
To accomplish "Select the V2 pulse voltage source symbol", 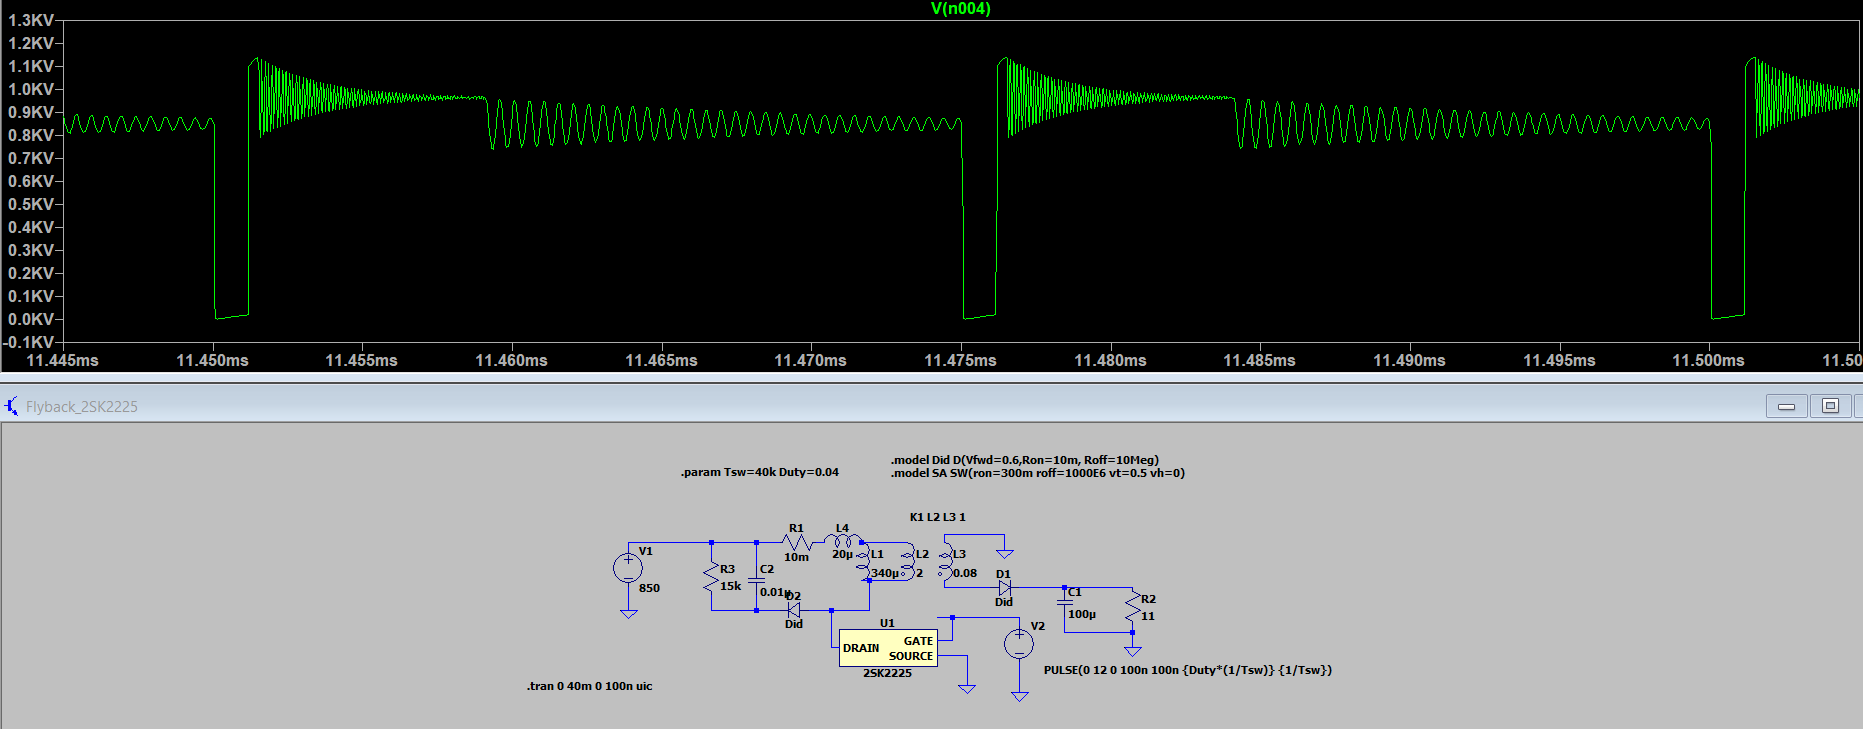I will [x=1019, y=644].
